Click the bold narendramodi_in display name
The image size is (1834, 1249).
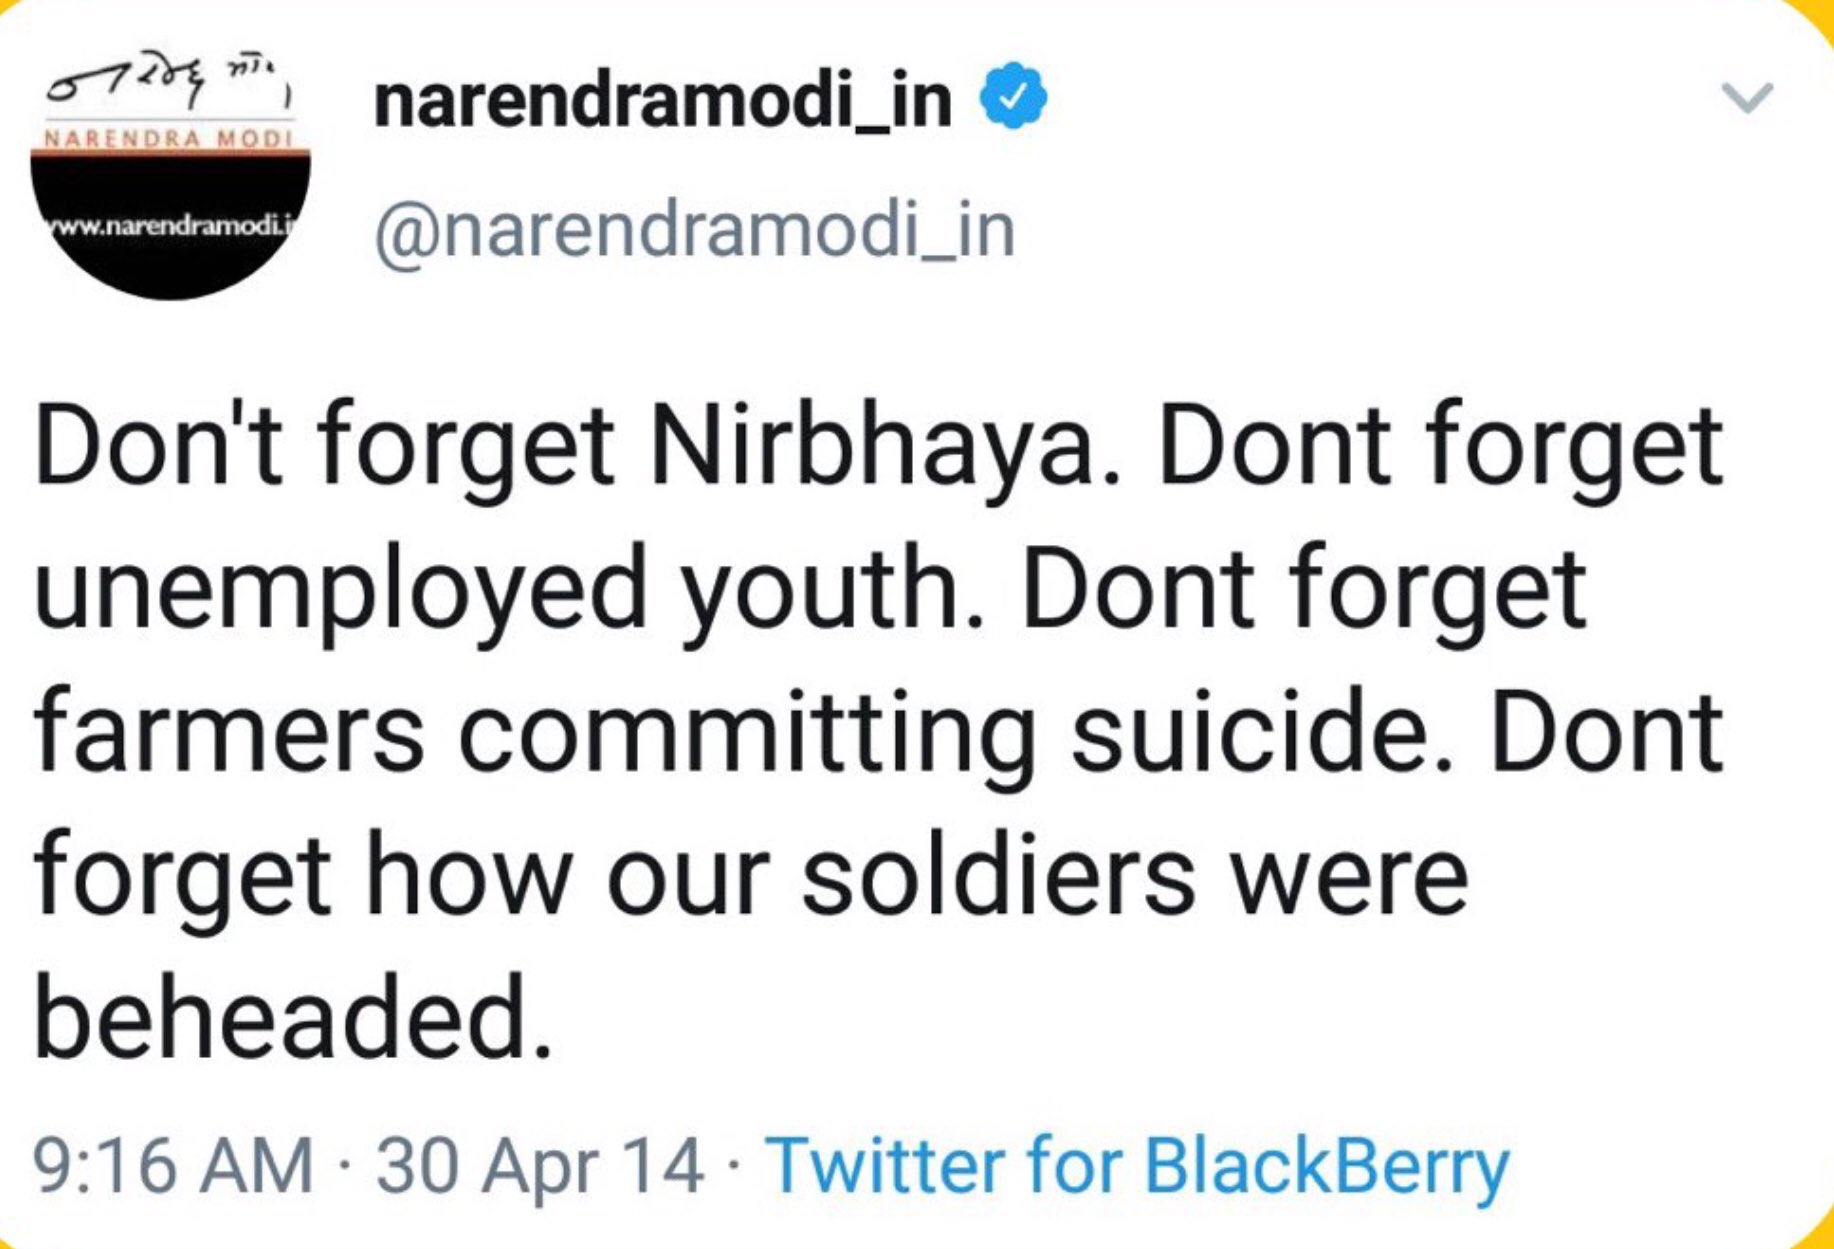(x=662, y=100)
